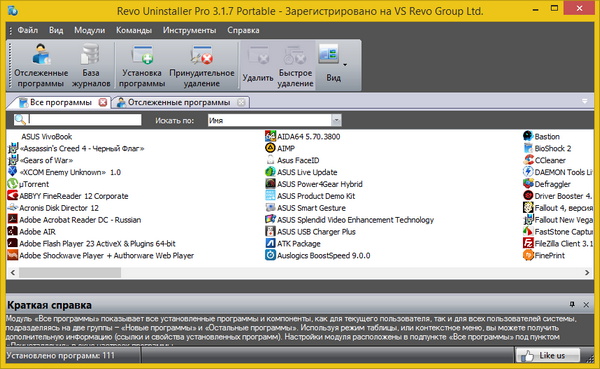600x369 pixels.
Task: Close the Все программы tab
Action: pos(103,102)
